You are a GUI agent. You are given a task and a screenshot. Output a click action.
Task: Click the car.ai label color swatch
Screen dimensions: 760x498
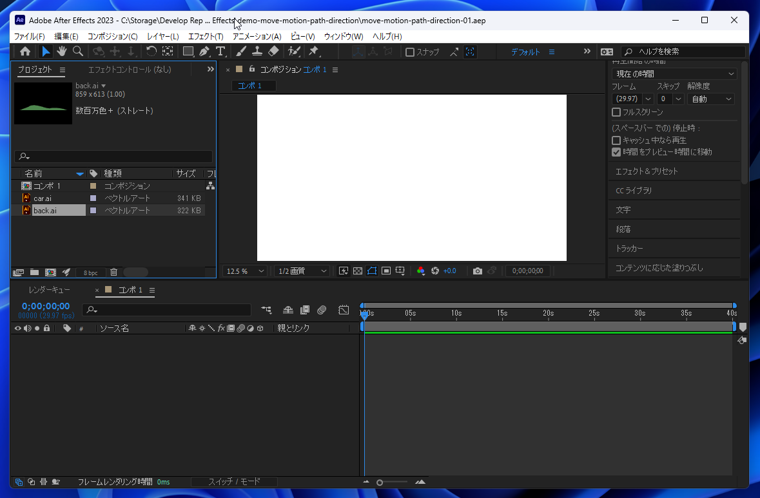[93, 198]
